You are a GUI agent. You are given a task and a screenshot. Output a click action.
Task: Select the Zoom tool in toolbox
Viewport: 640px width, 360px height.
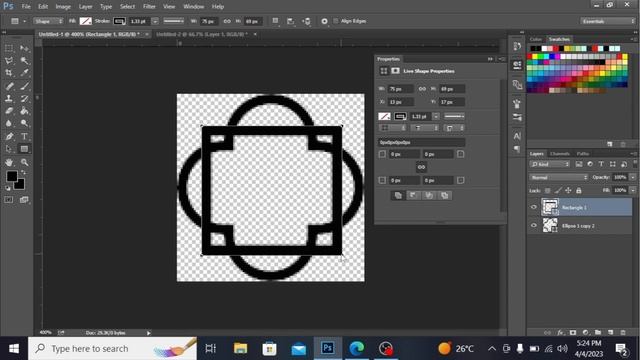[x=24, y=162]
